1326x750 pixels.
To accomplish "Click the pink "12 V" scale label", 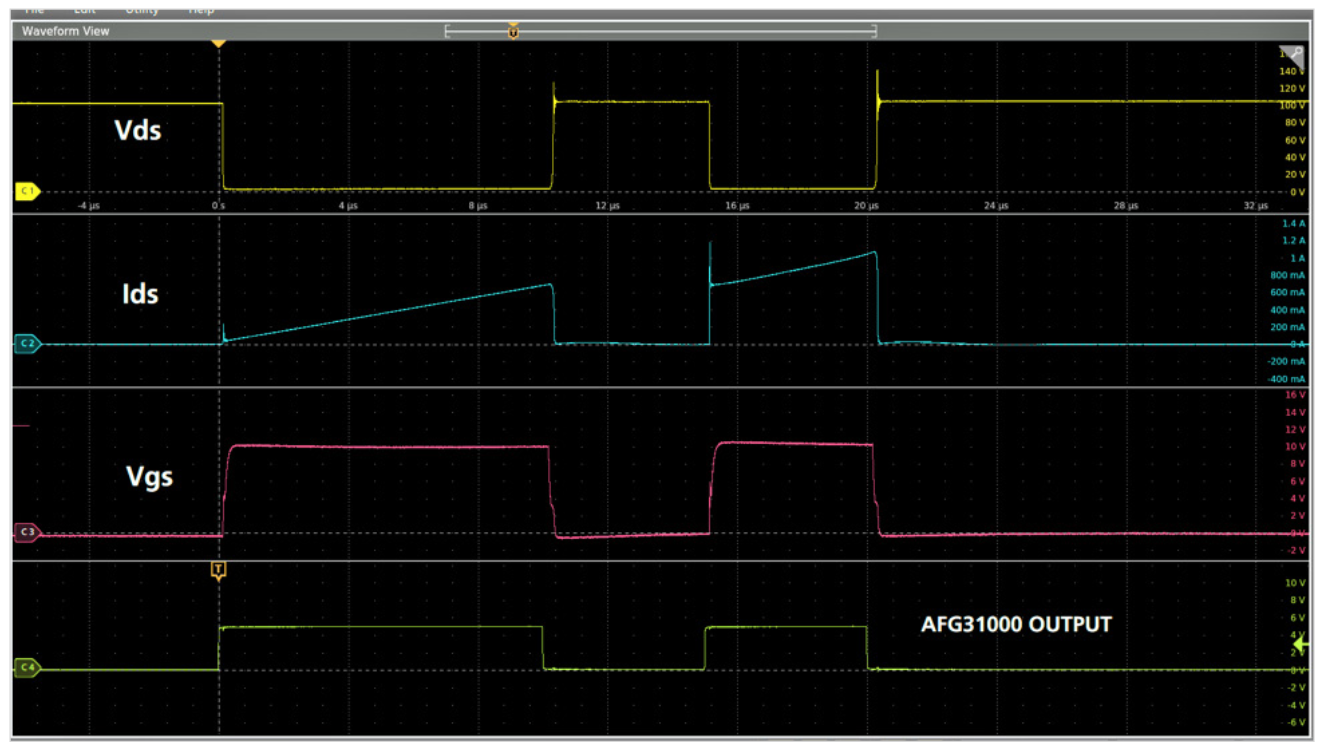I will click(1296, 429).
